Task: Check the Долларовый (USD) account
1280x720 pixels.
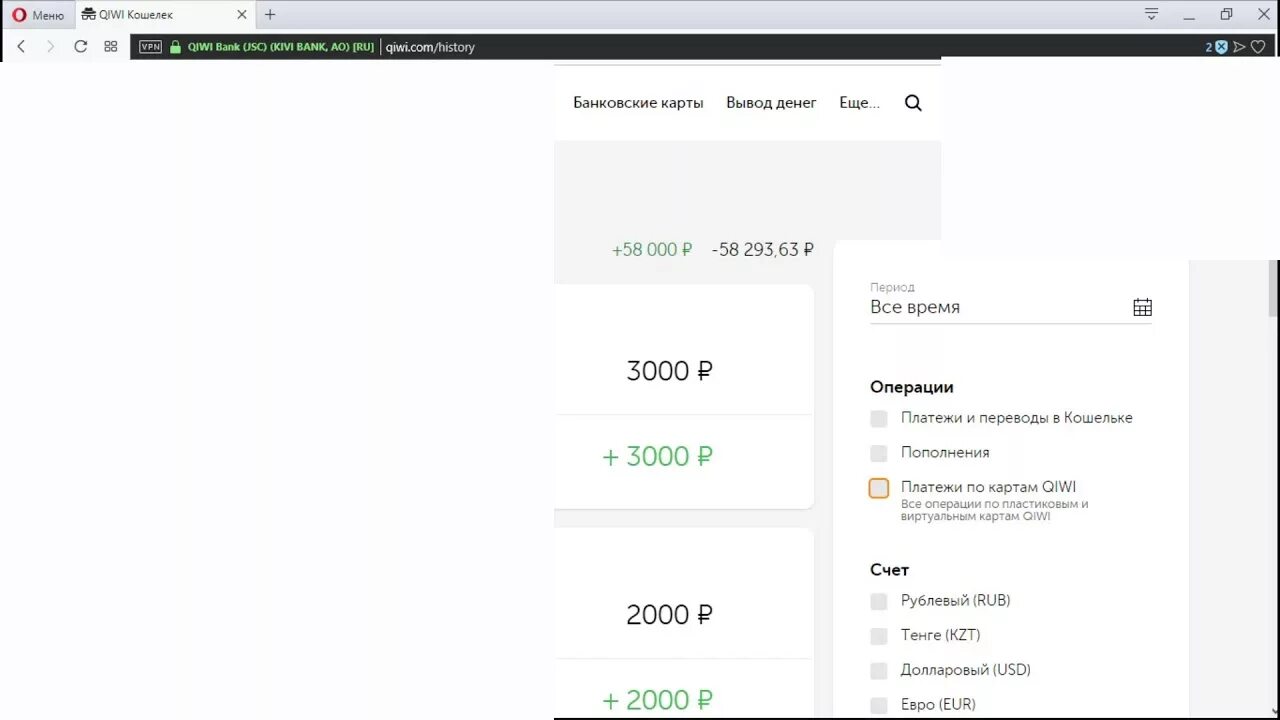Action: coord(879,670)
